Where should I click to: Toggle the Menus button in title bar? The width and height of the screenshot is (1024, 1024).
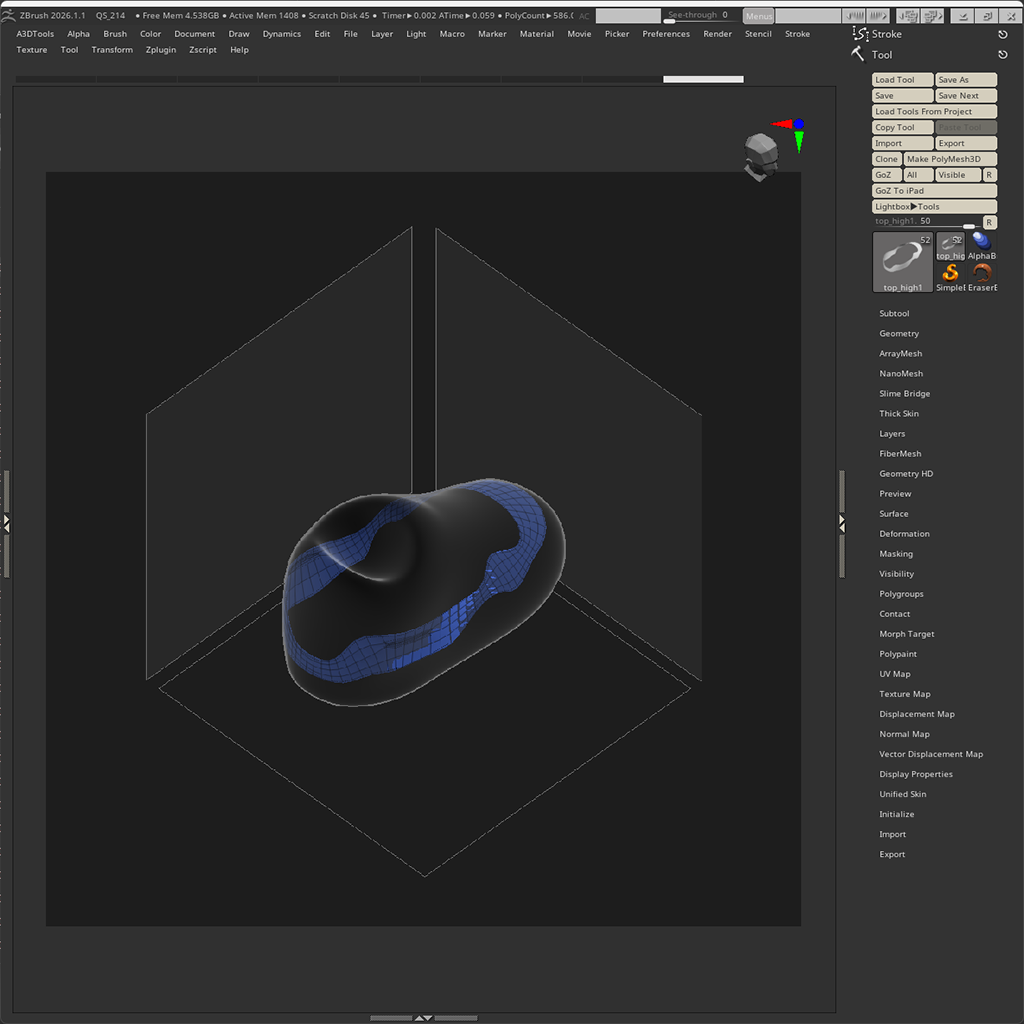click(758, 15)
